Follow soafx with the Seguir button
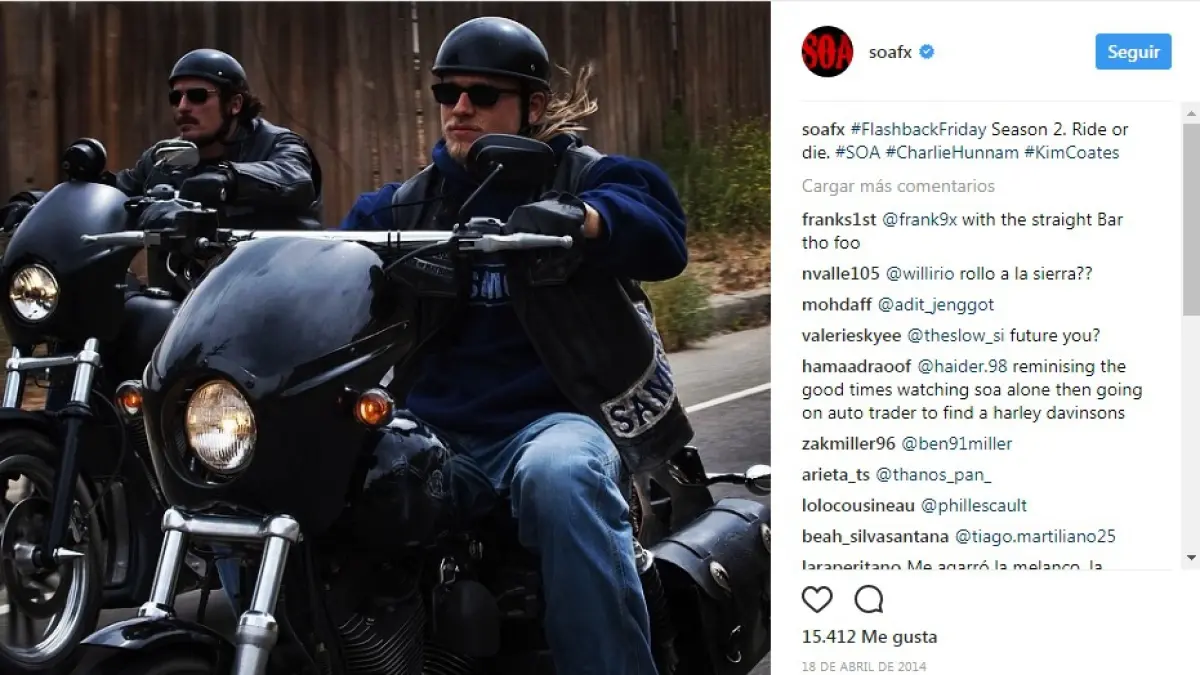Viewport: 1200px width, 675px height. [1133, 52]
